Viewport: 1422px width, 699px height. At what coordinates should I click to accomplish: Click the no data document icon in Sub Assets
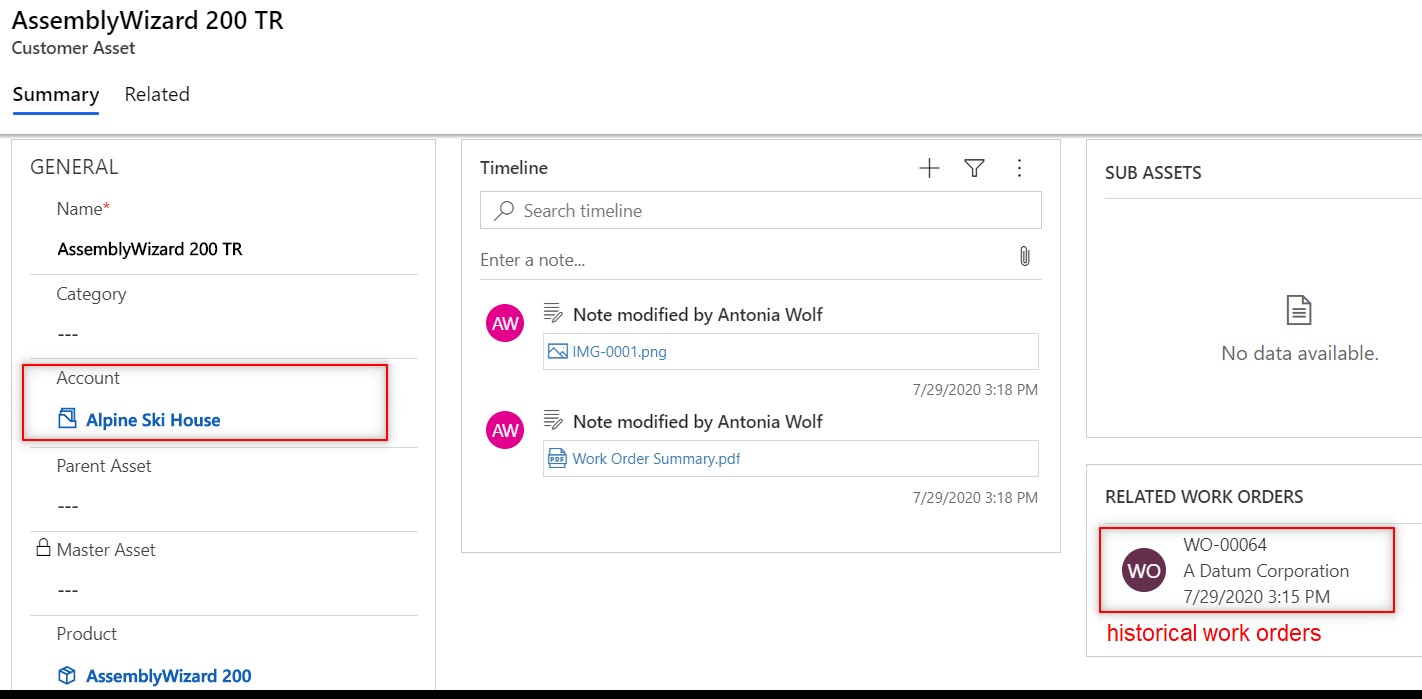tap(1299, 311)
